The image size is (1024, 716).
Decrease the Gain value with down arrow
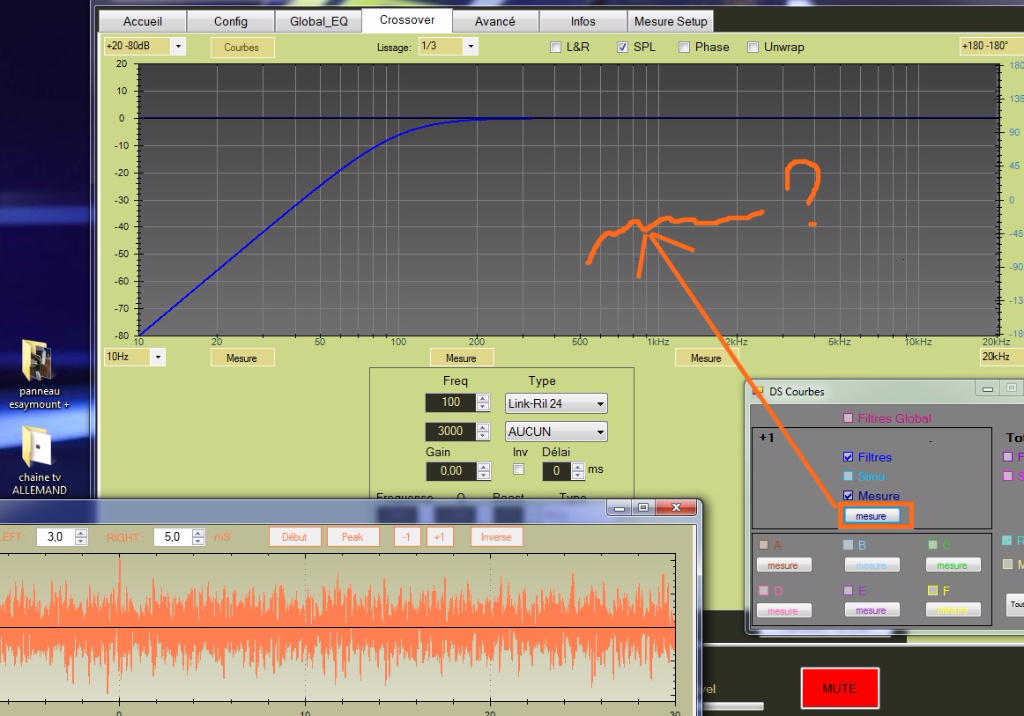click(x=483, y=475)
